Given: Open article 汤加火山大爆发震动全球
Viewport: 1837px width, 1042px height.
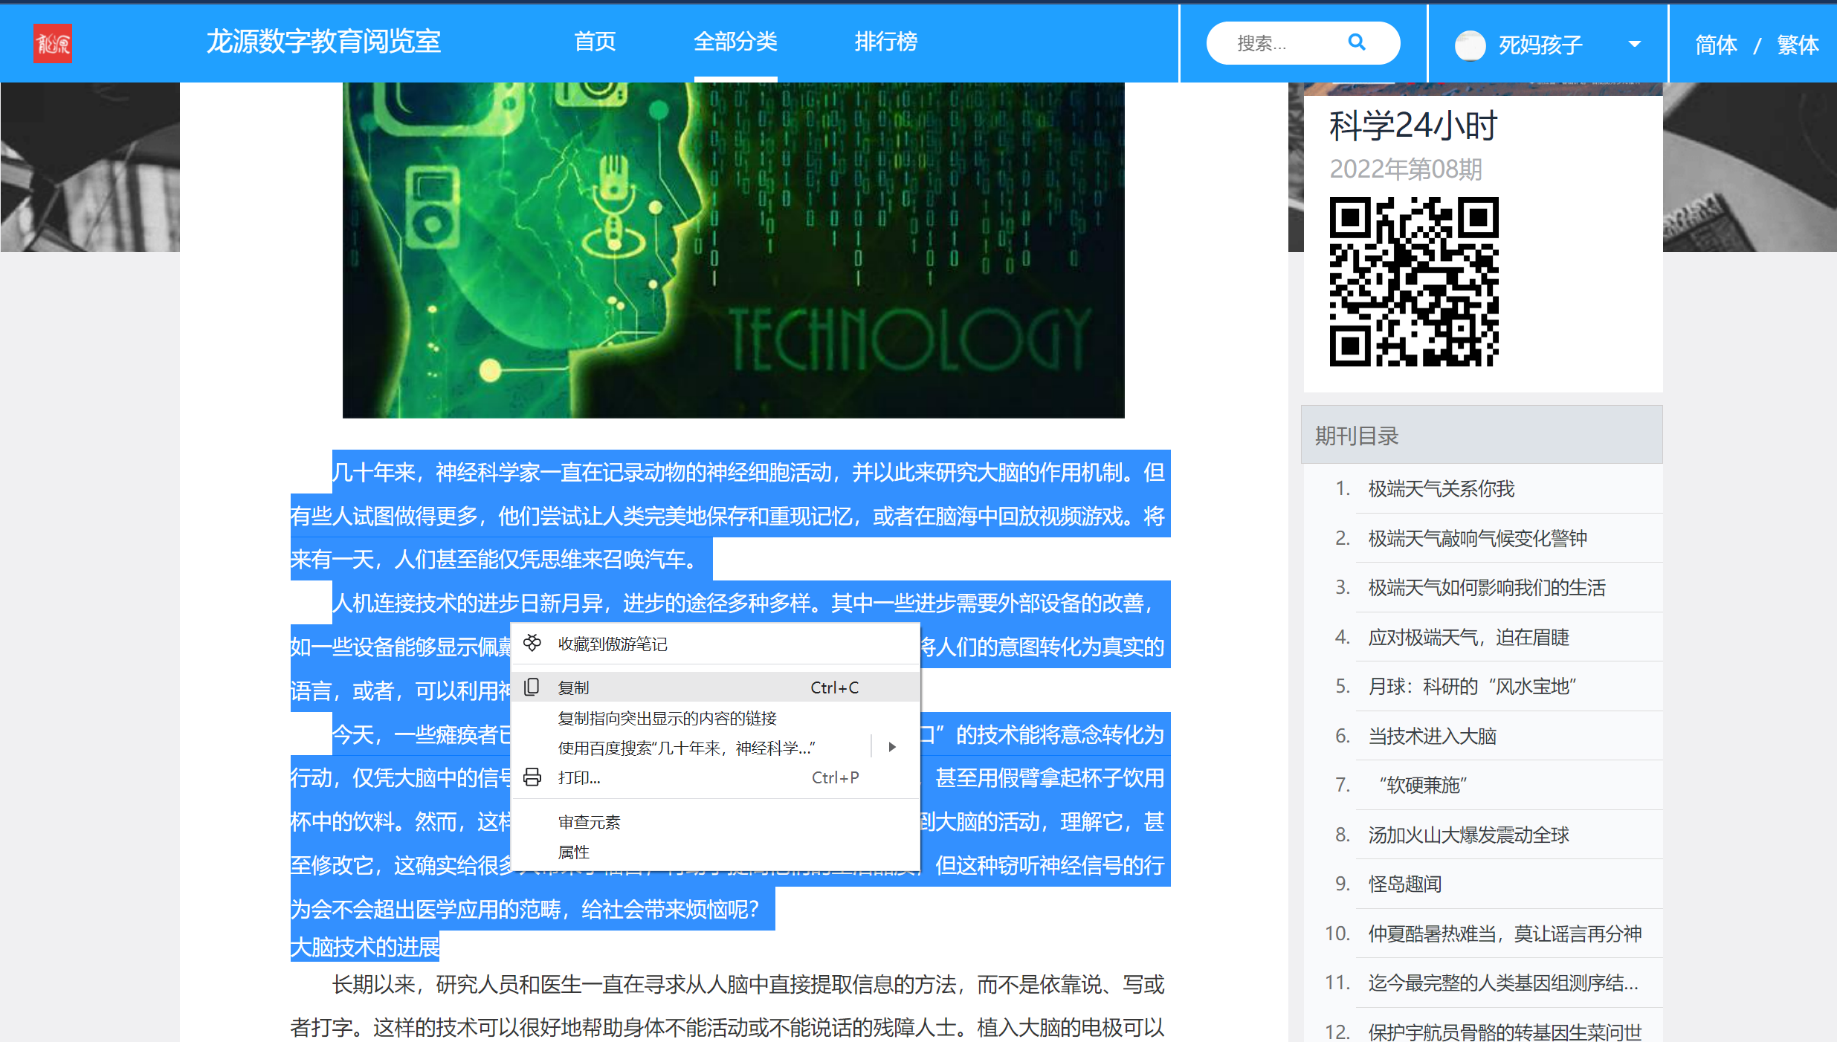Looking at the screenshot, I should point(1468,835).
